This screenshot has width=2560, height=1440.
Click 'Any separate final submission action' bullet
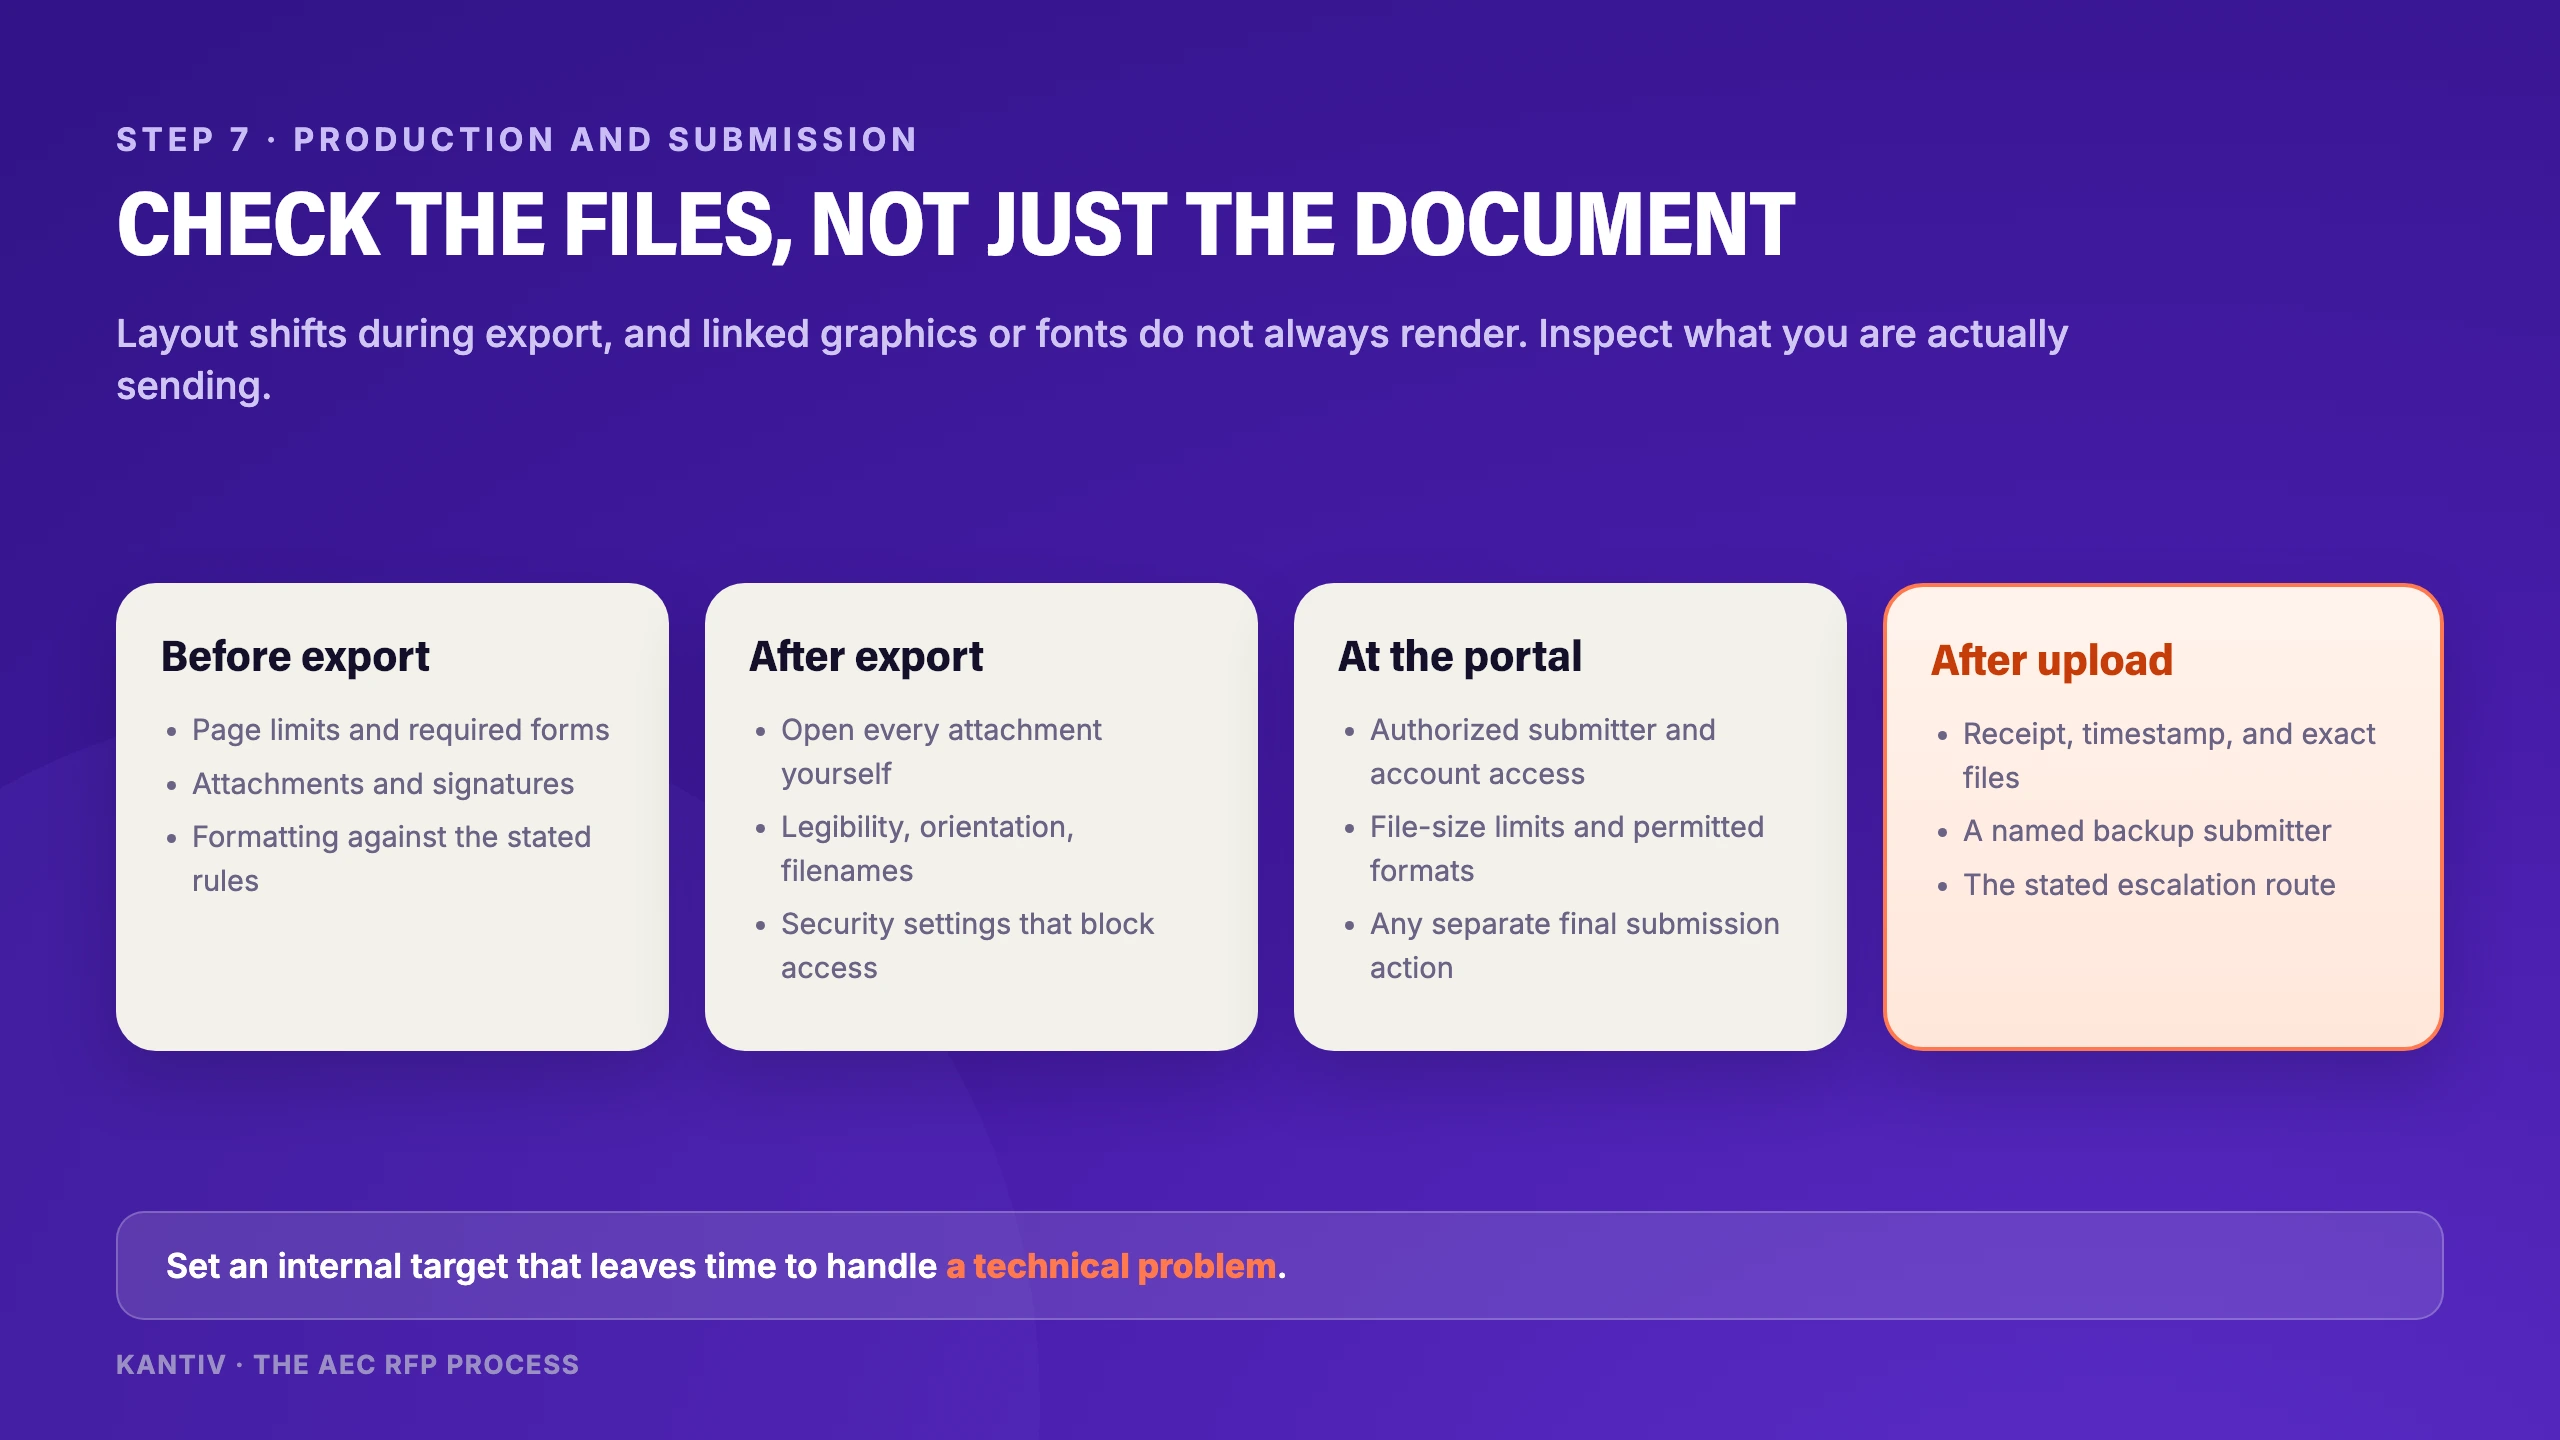tap(1575, 946)
